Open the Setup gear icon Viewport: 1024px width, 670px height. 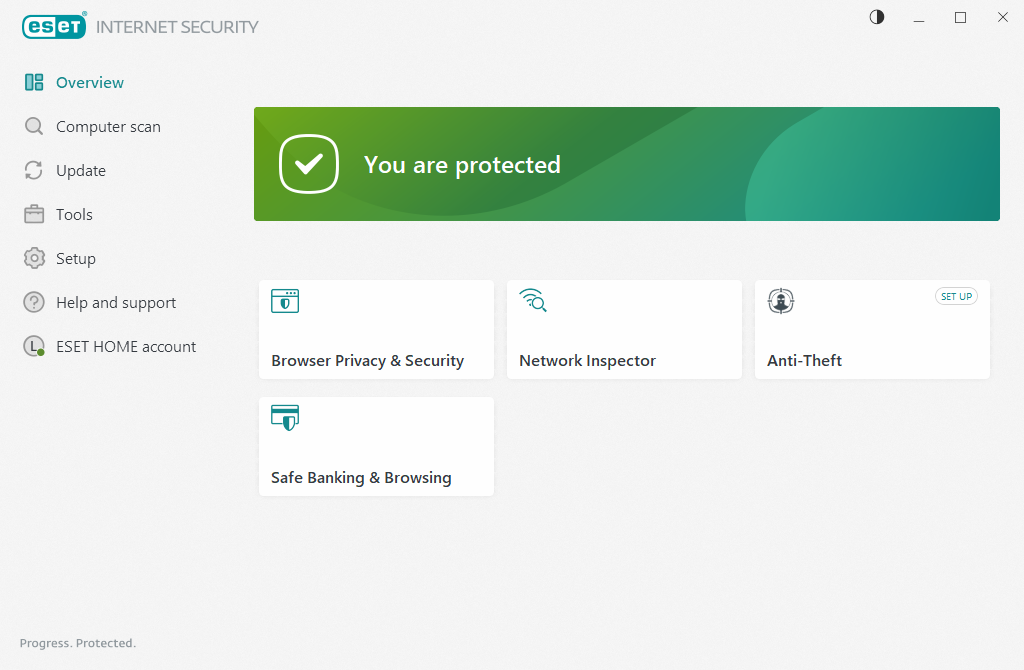33,258
